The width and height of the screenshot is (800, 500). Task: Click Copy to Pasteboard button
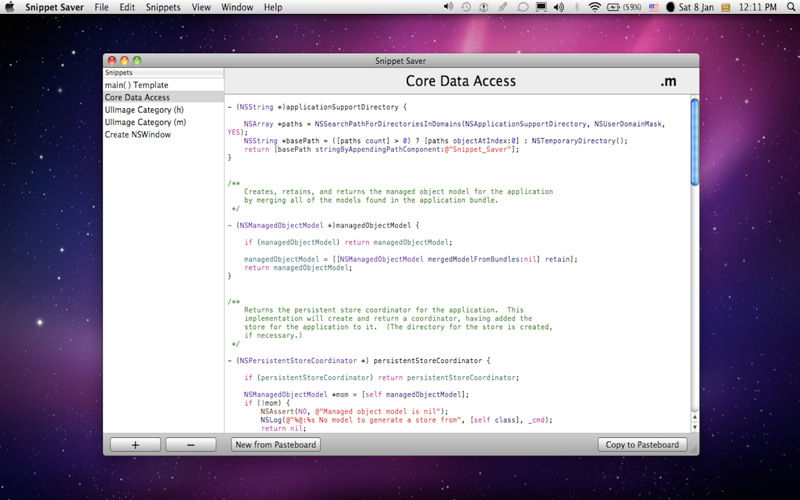tap(642, 444)
